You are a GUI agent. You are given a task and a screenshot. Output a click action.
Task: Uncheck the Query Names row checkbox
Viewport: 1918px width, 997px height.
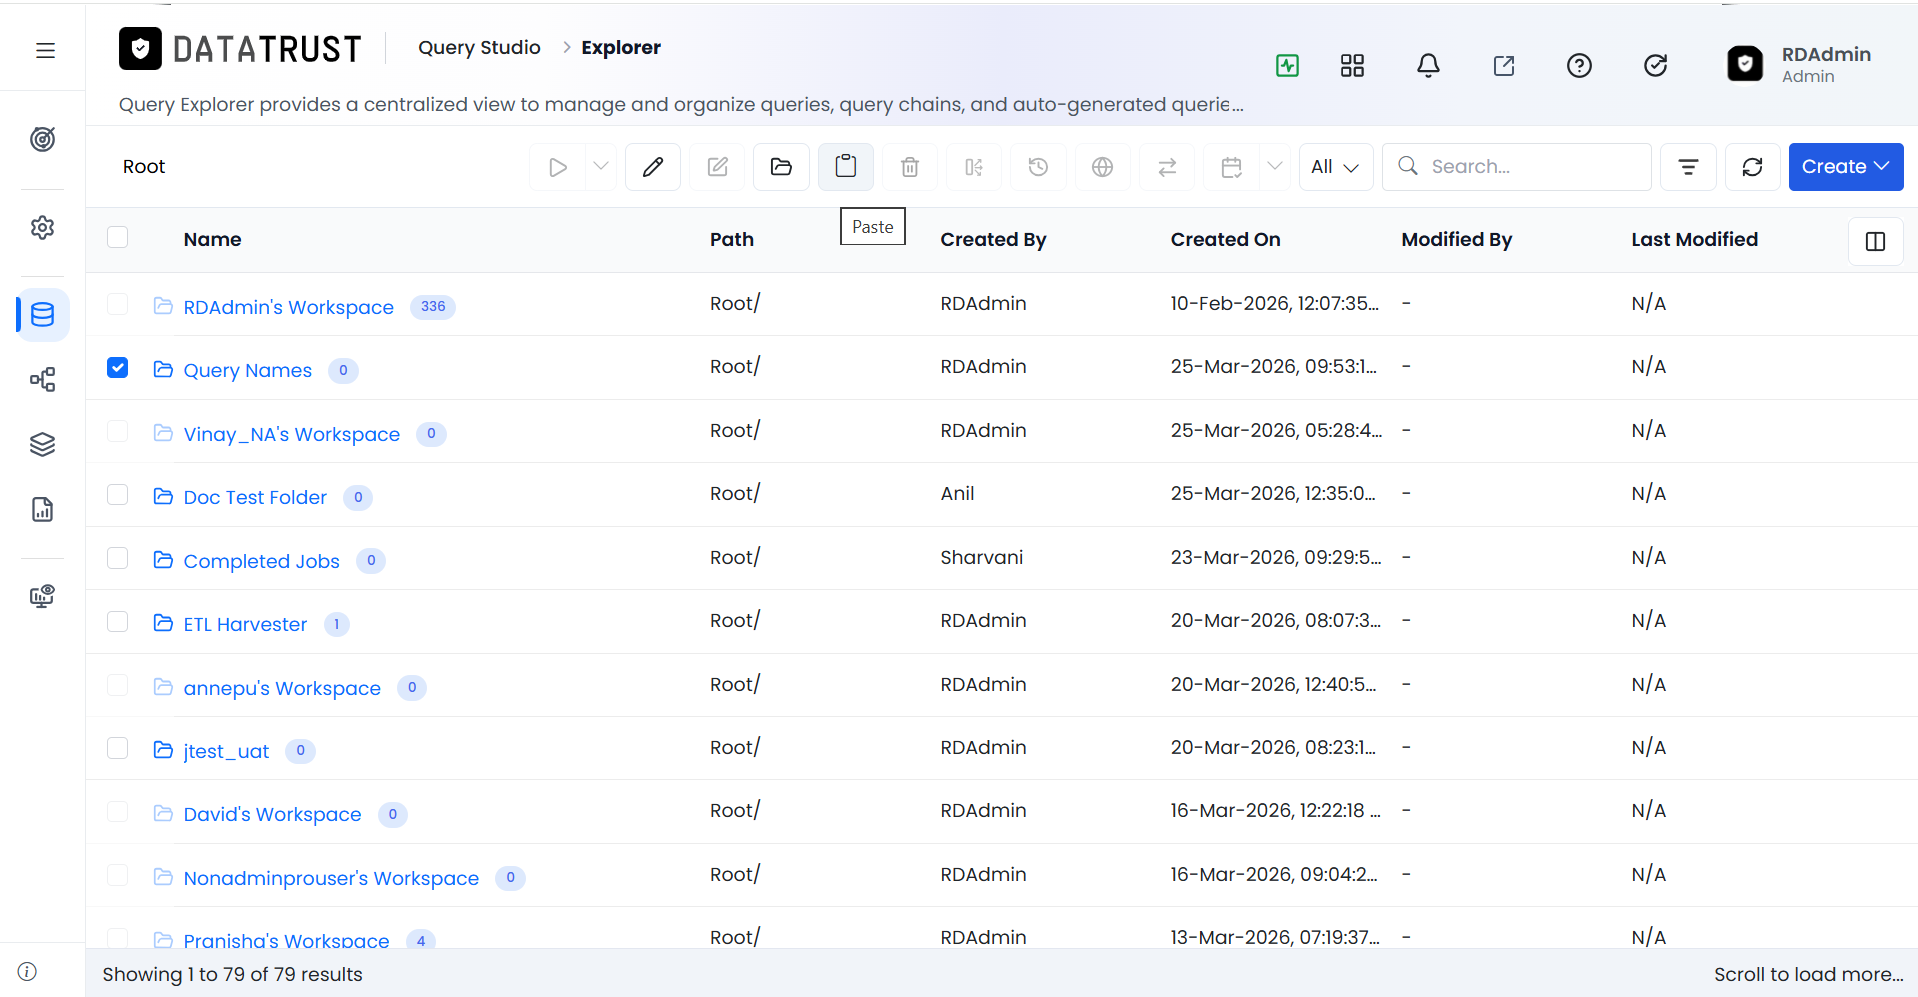click(117, 367)
